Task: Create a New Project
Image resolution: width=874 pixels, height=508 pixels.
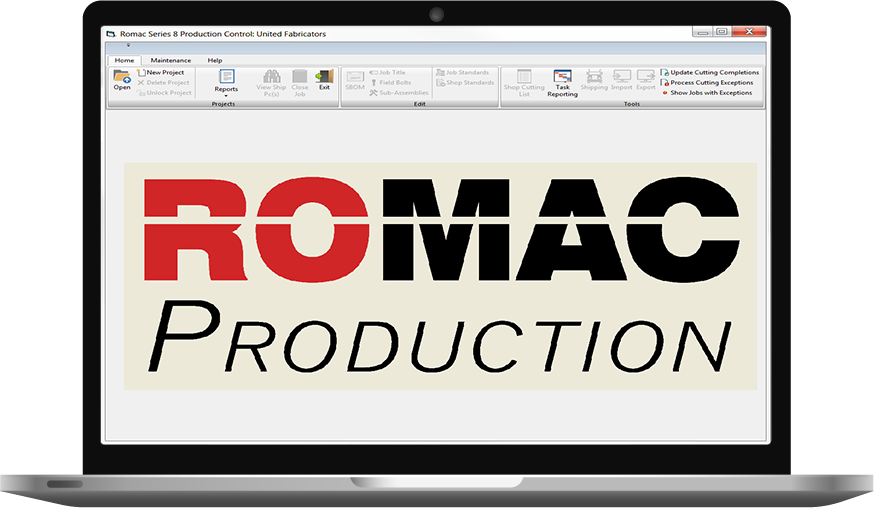Action: [x=161, y=72]
